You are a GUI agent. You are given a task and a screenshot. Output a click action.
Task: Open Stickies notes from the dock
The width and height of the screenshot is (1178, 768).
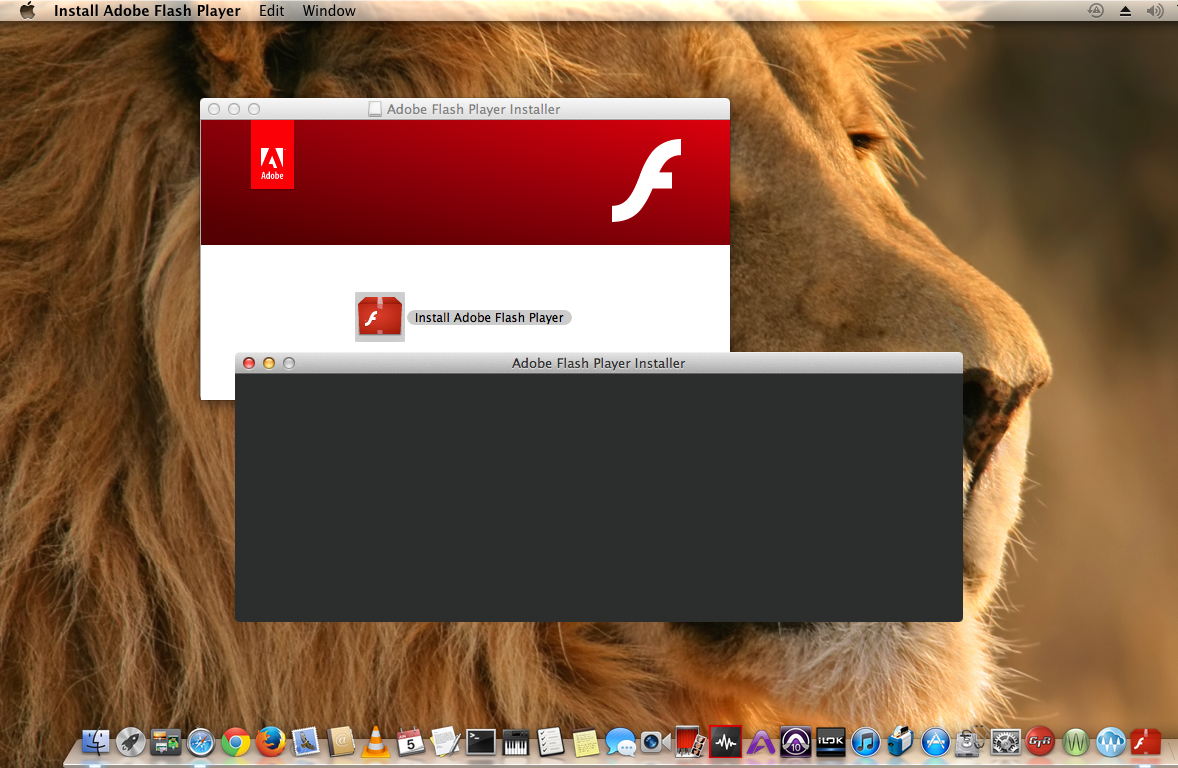click(x=586, y=742)
